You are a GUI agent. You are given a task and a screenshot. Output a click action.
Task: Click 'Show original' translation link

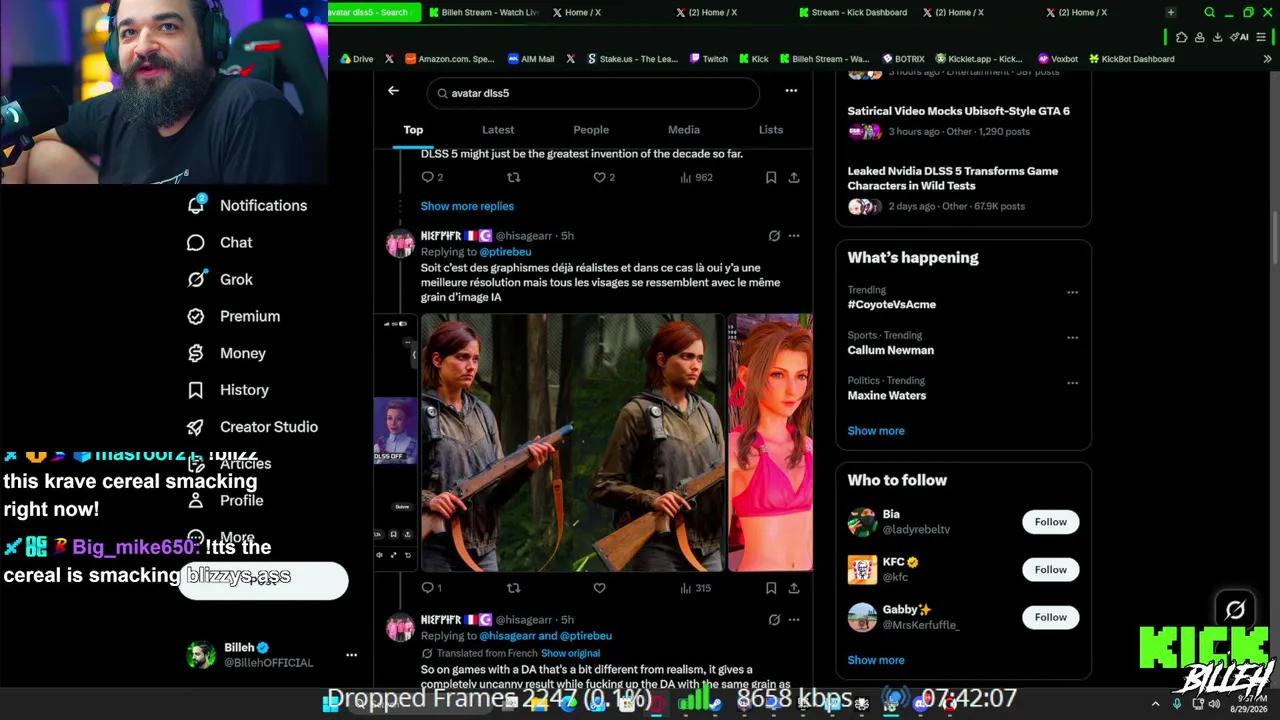coord(570,653)
